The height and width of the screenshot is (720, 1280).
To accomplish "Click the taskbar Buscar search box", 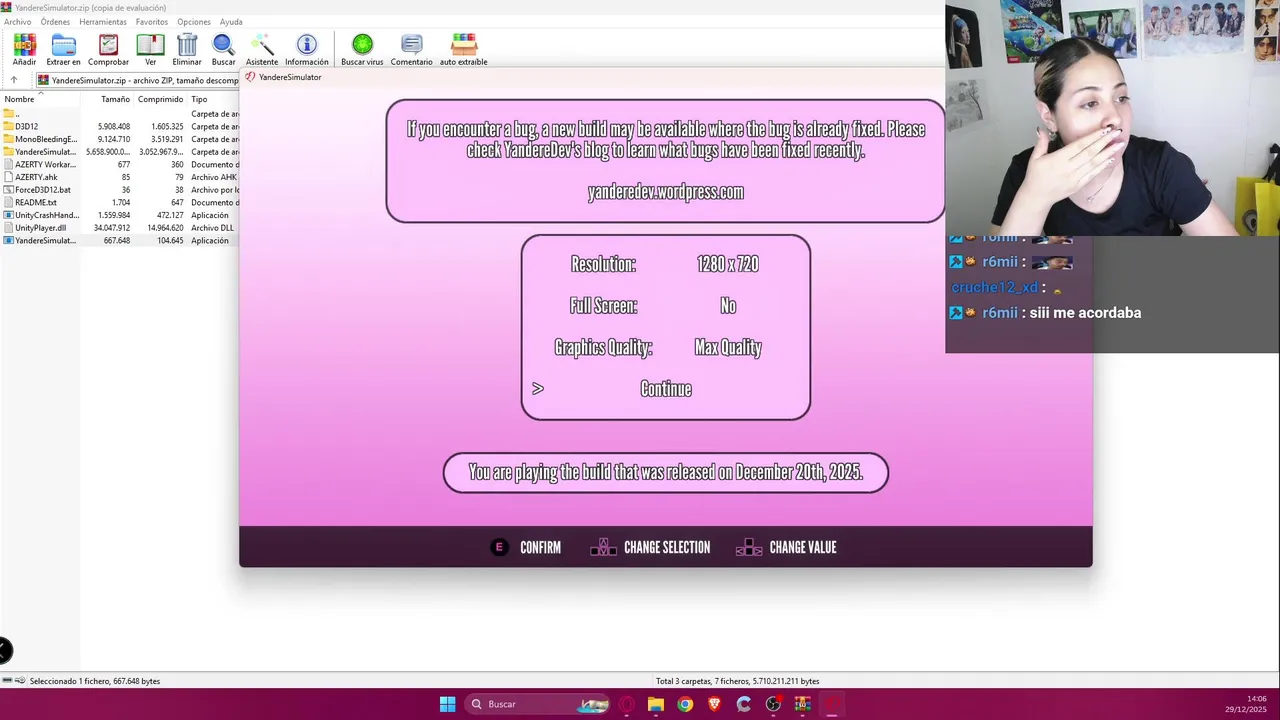I will coord(538,704).
